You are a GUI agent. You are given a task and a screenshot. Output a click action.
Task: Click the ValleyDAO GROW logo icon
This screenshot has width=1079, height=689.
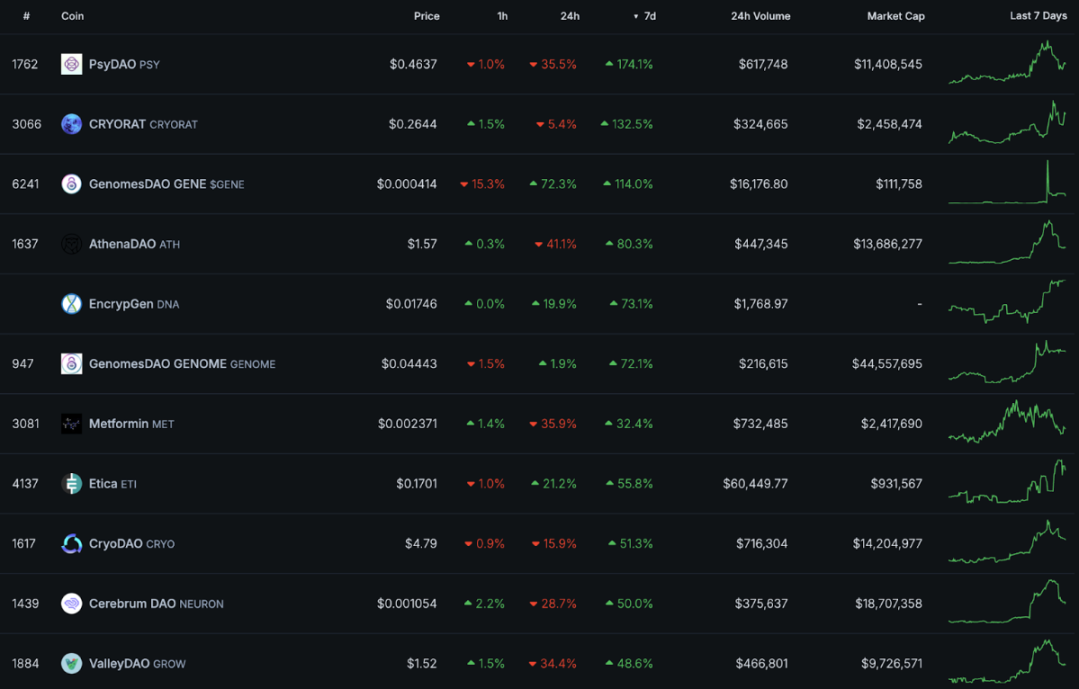71,664
